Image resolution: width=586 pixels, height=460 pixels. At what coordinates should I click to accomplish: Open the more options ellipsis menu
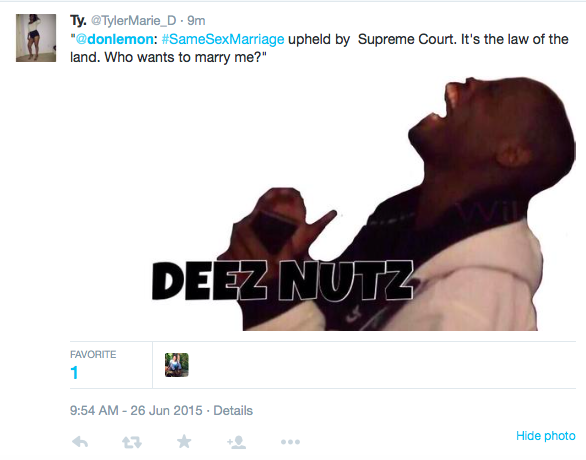tap(290, 442)
